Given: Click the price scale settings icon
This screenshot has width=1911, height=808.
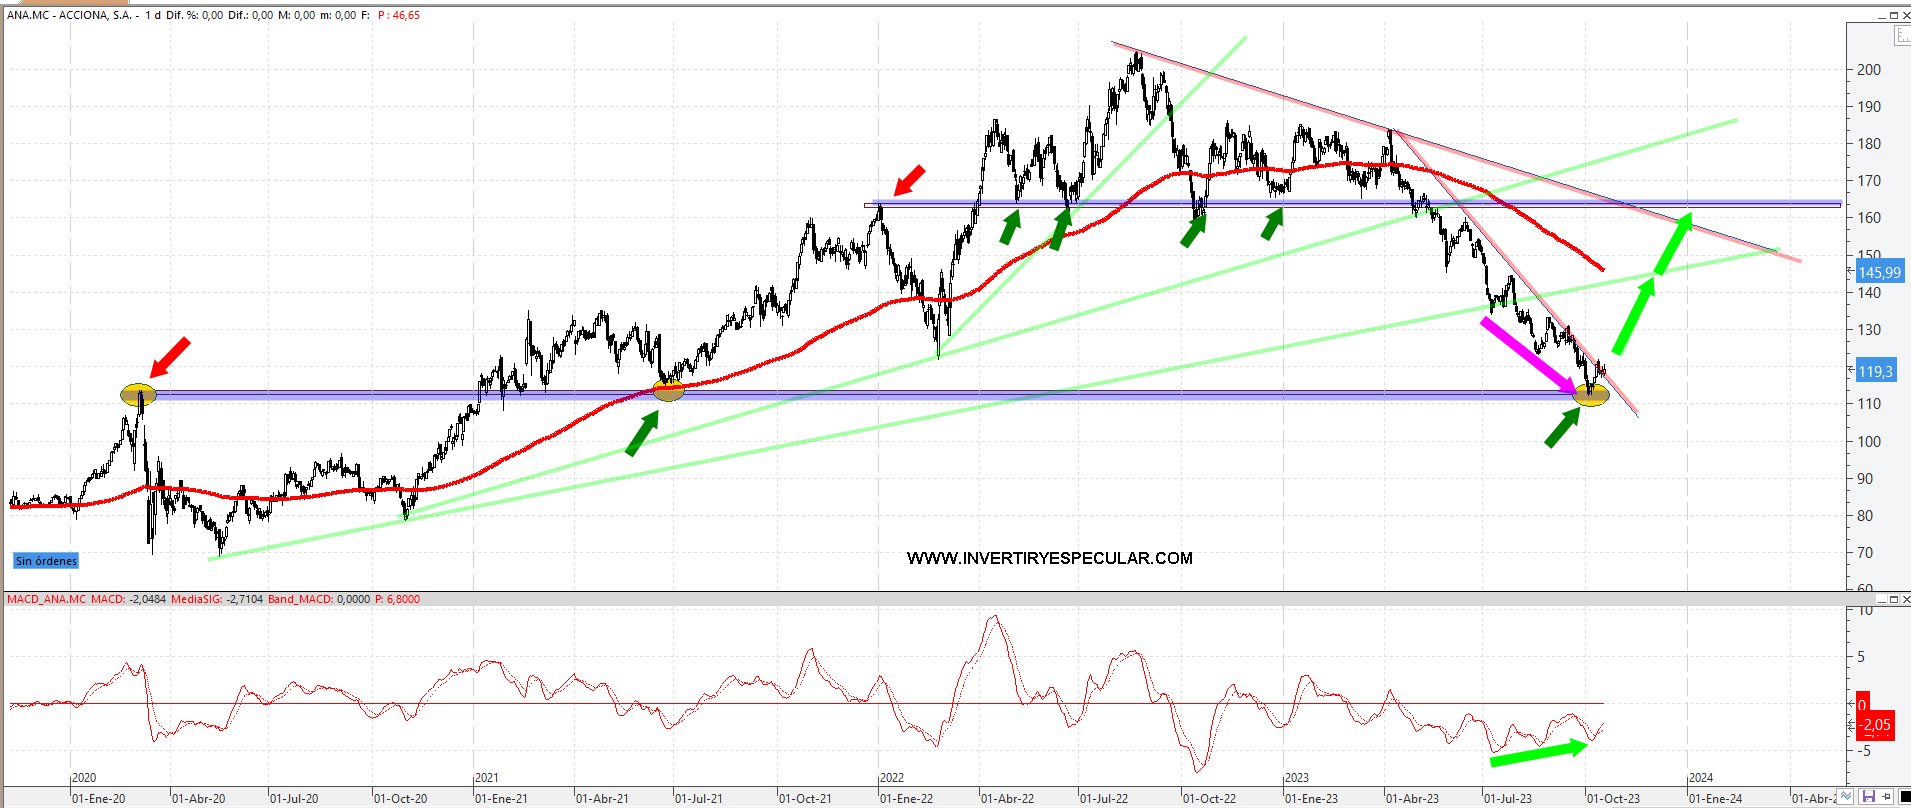Looking at the screenshot, I should point(1901,36).
